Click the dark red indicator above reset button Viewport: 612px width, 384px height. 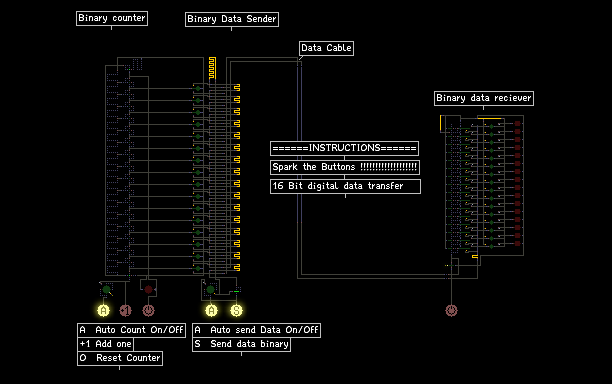[x=148, y=289]
